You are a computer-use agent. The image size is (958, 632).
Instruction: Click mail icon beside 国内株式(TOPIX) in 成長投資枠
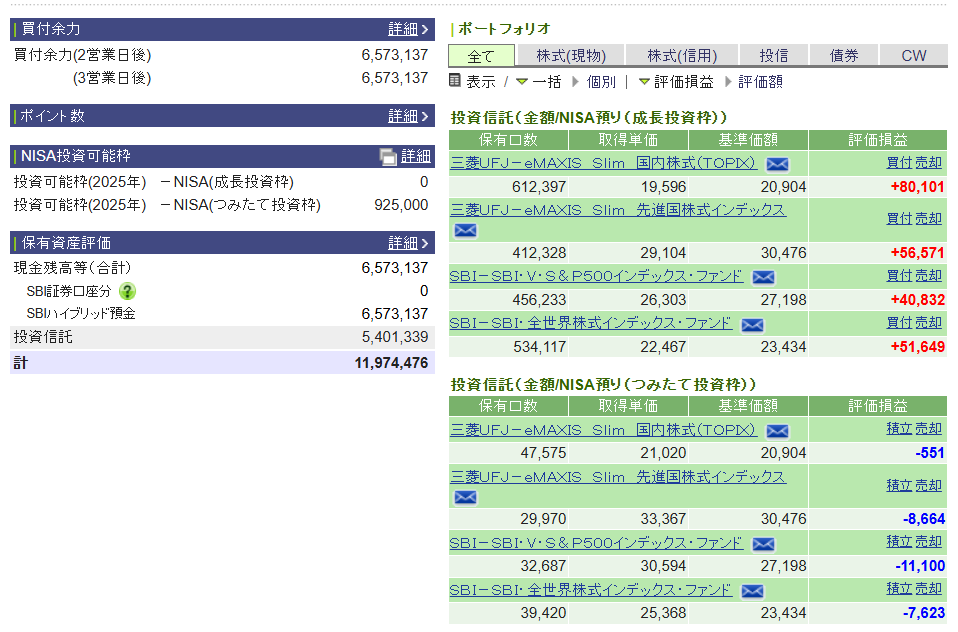(777, 164)
